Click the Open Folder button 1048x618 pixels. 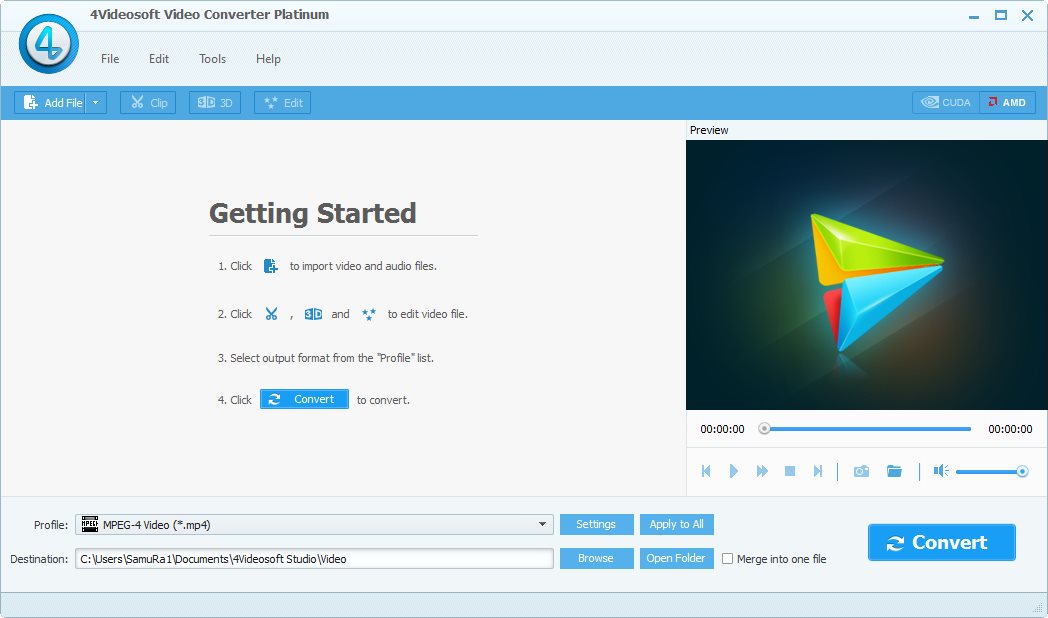coord(676,559)
